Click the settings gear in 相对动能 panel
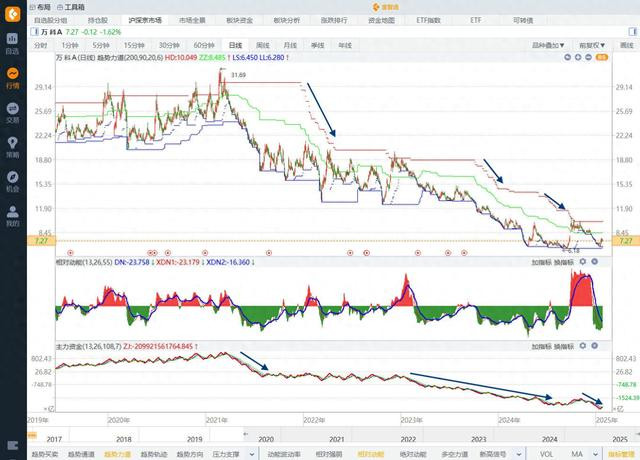The width and height of the screenshot is (640, 460). tap(583, 261)
